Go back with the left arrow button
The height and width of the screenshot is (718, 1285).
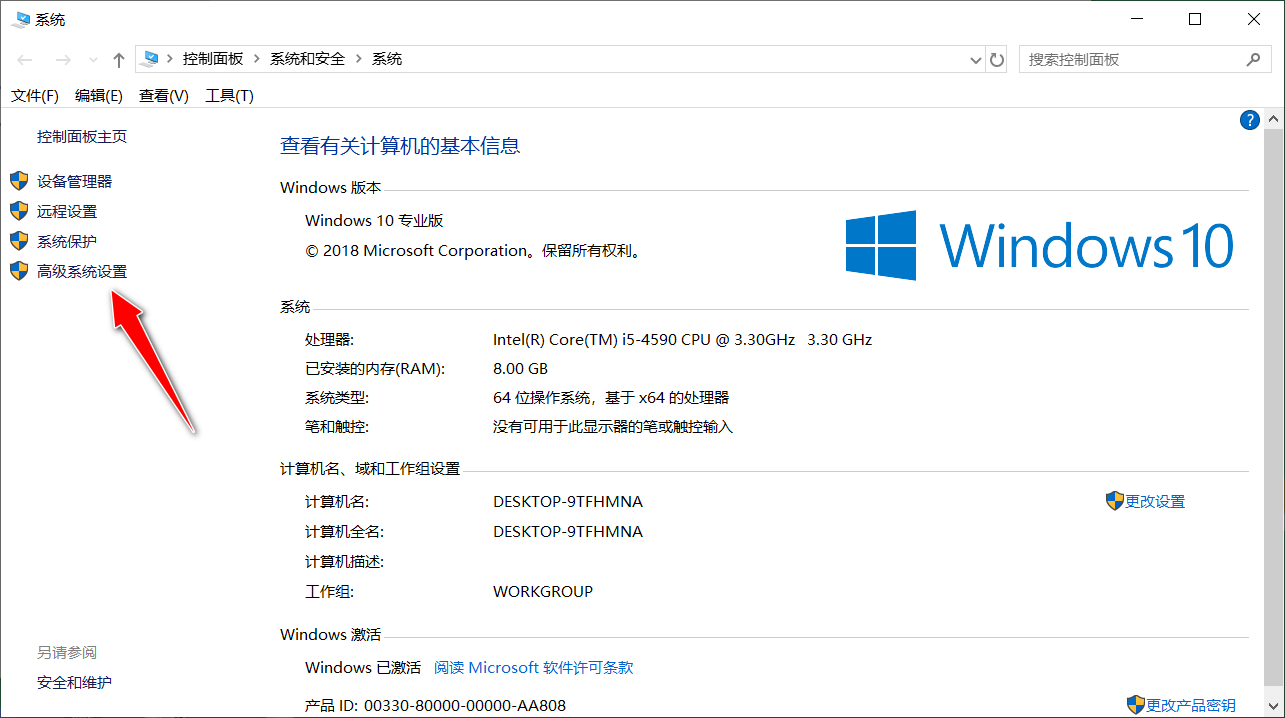click(25, 60)
